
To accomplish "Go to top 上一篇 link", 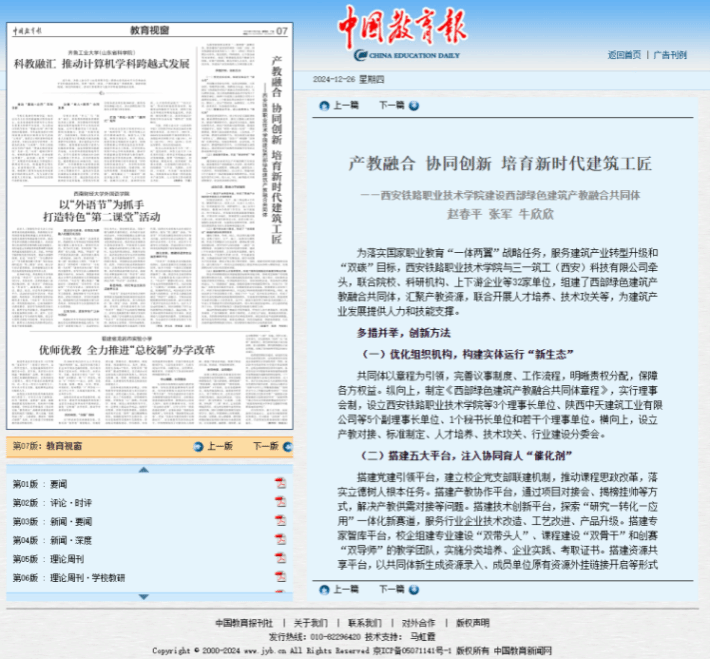I will pyautogui.click(x=346, y=106).
